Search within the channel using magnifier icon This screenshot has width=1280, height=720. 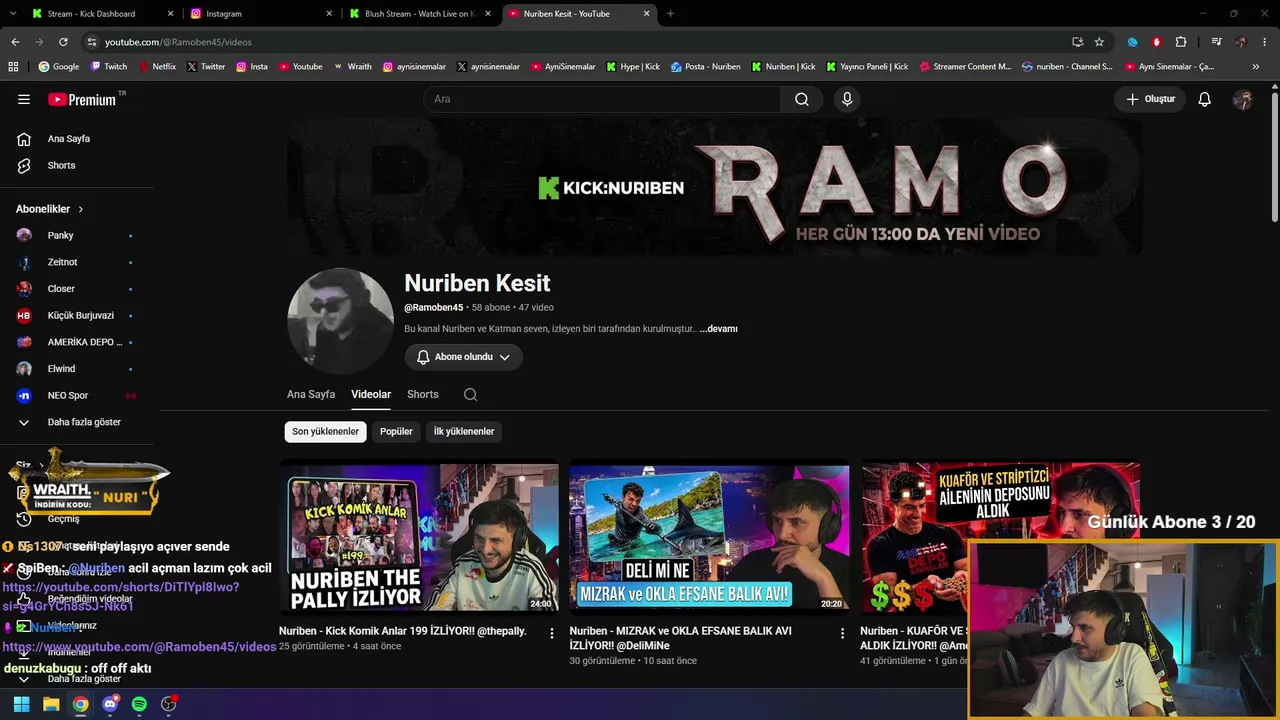[x=470, y=395]
